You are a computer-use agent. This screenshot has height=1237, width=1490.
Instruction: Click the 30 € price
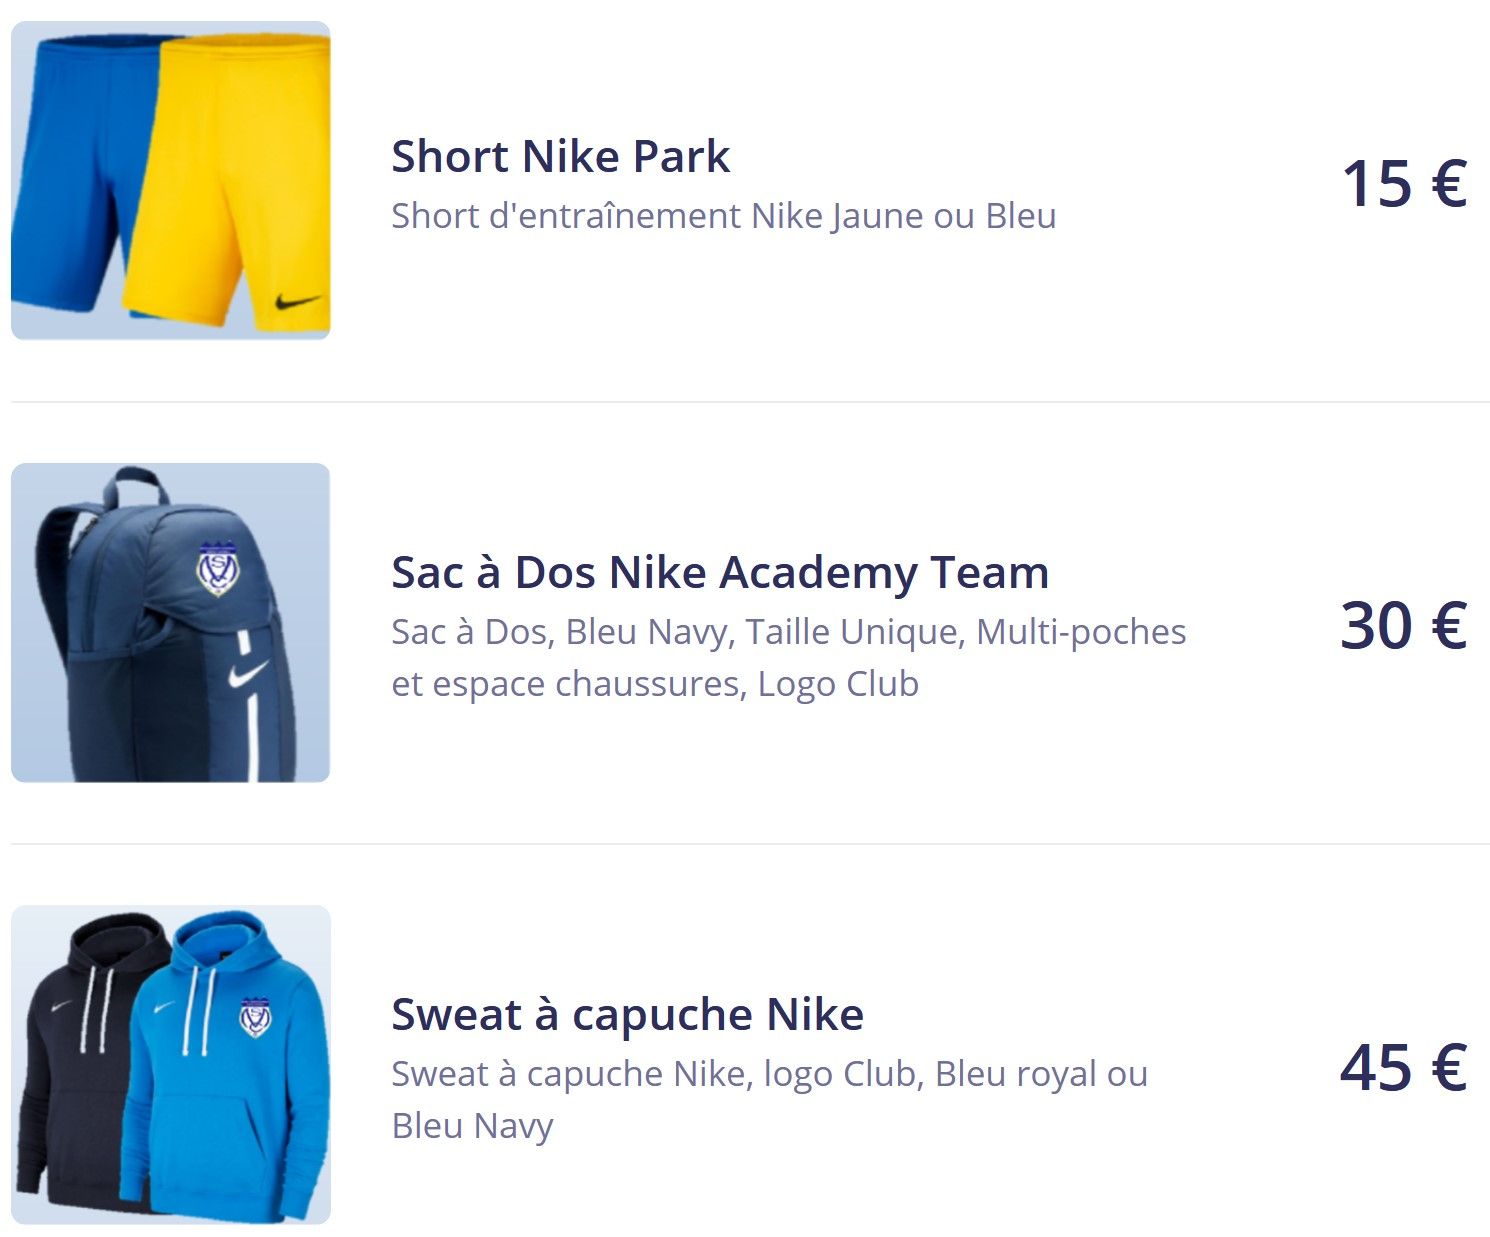tap(1403, 626)
